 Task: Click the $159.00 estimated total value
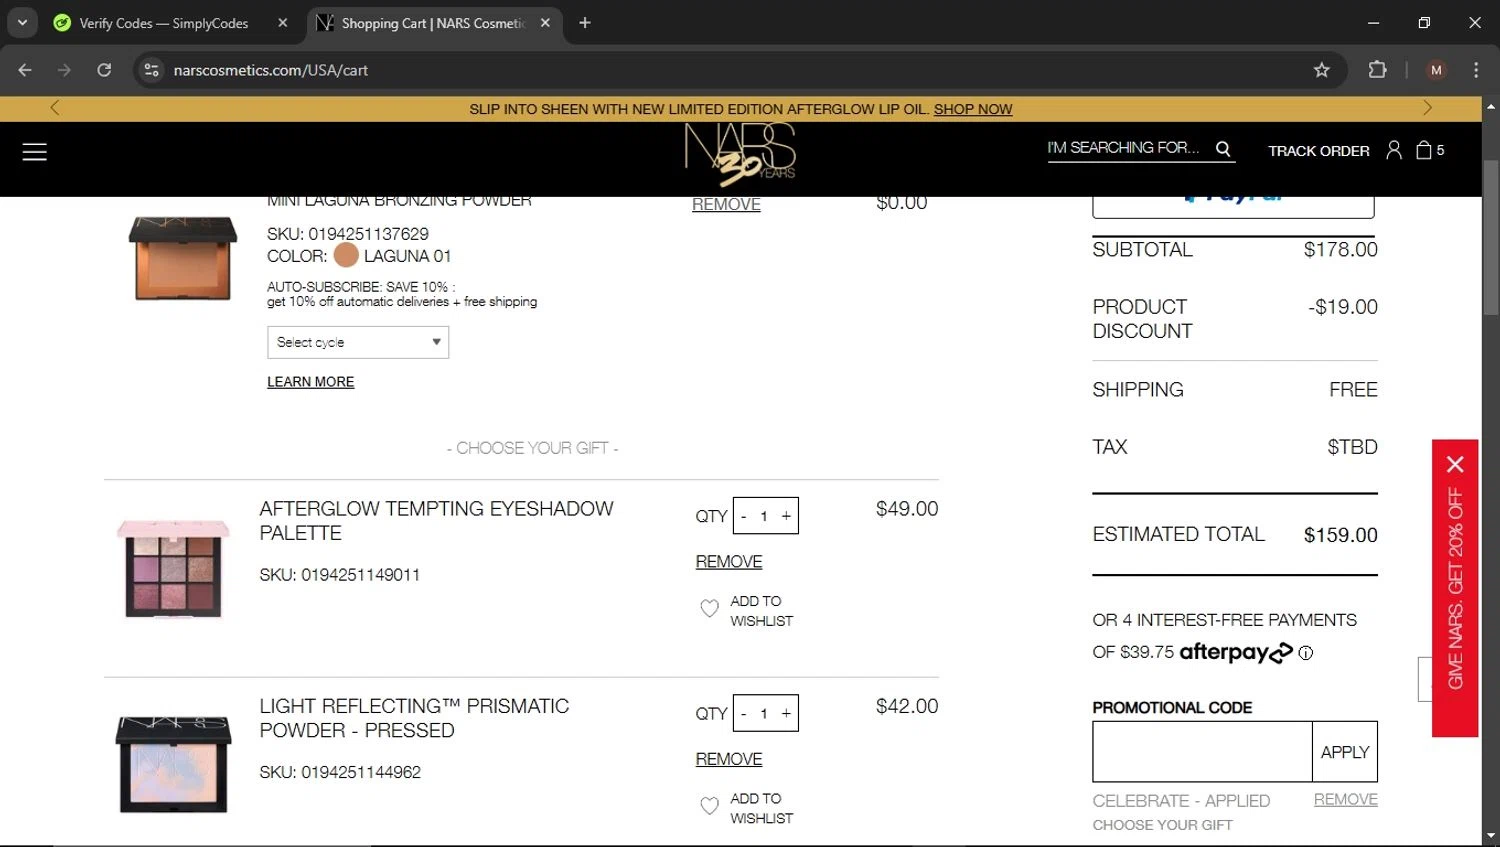(x=1341, y=535)
